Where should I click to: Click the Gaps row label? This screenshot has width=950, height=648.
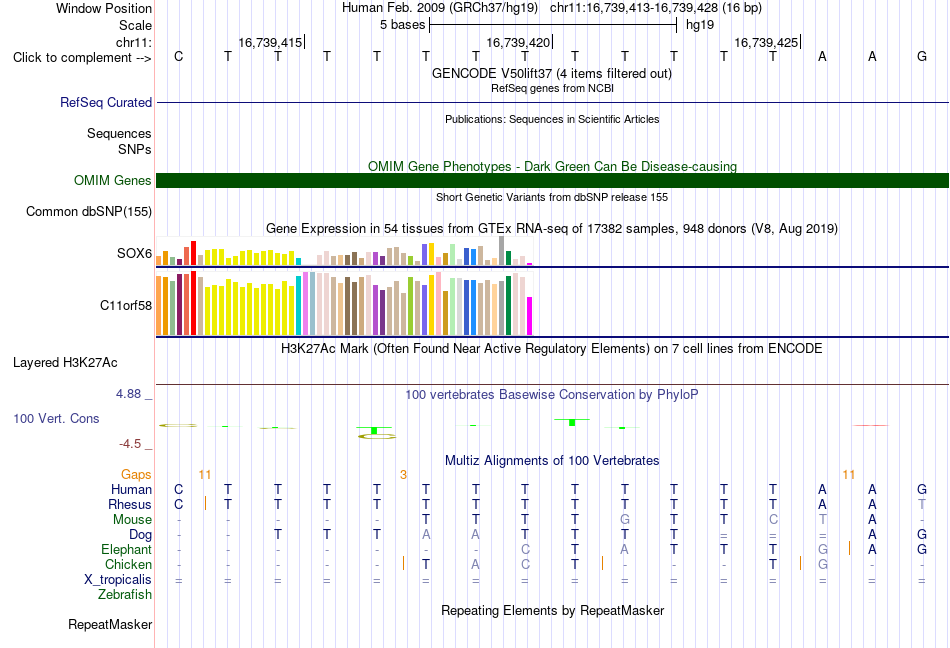pos(136,474)
